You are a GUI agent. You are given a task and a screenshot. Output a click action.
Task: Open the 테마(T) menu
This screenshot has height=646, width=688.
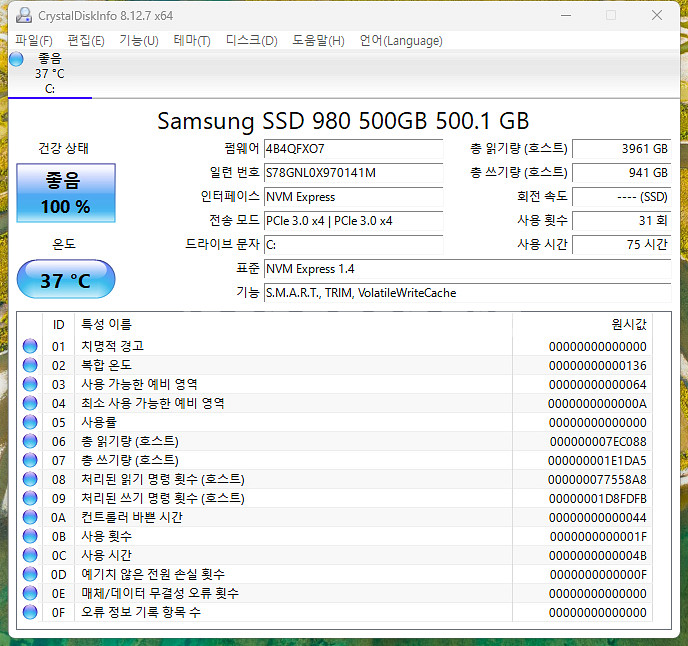[192, 41]
